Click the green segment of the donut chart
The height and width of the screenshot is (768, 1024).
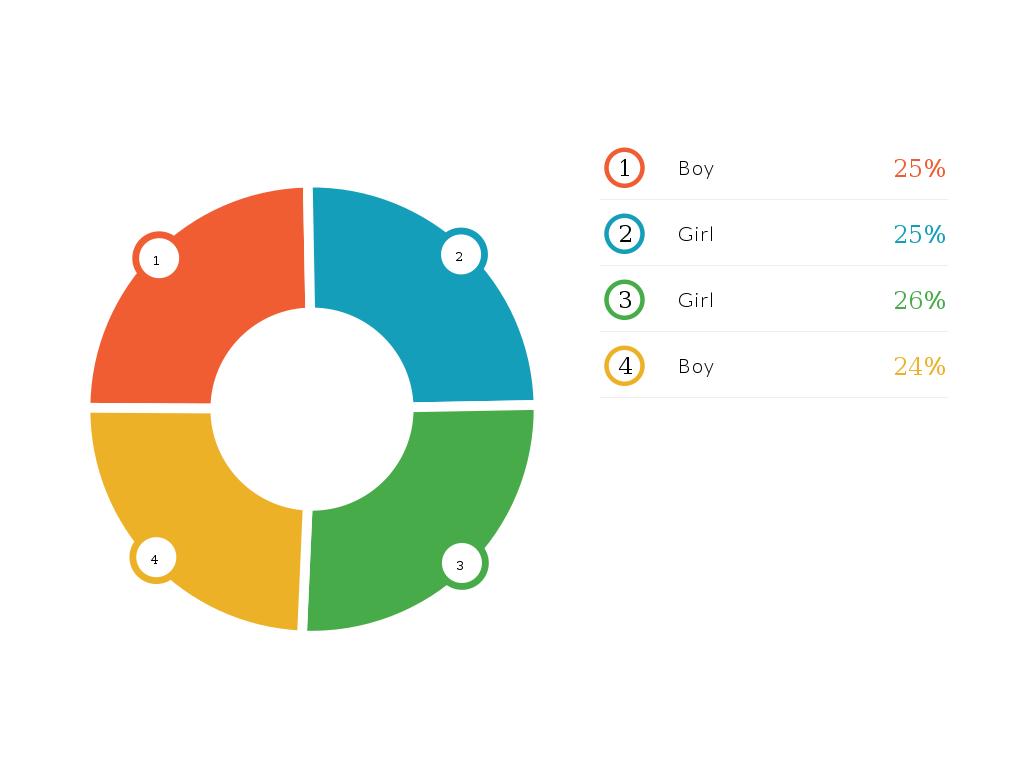pyautogui.click(x=390, y=530)
